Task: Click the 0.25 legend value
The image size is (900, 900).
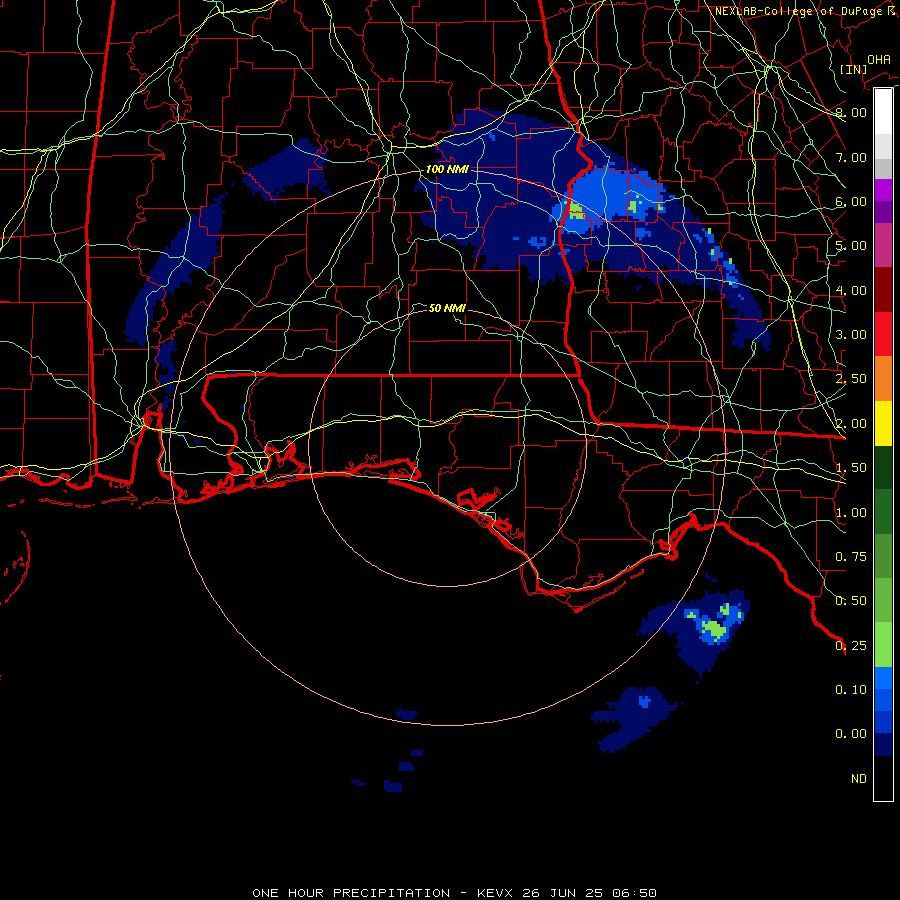Action: coord(851,646)
